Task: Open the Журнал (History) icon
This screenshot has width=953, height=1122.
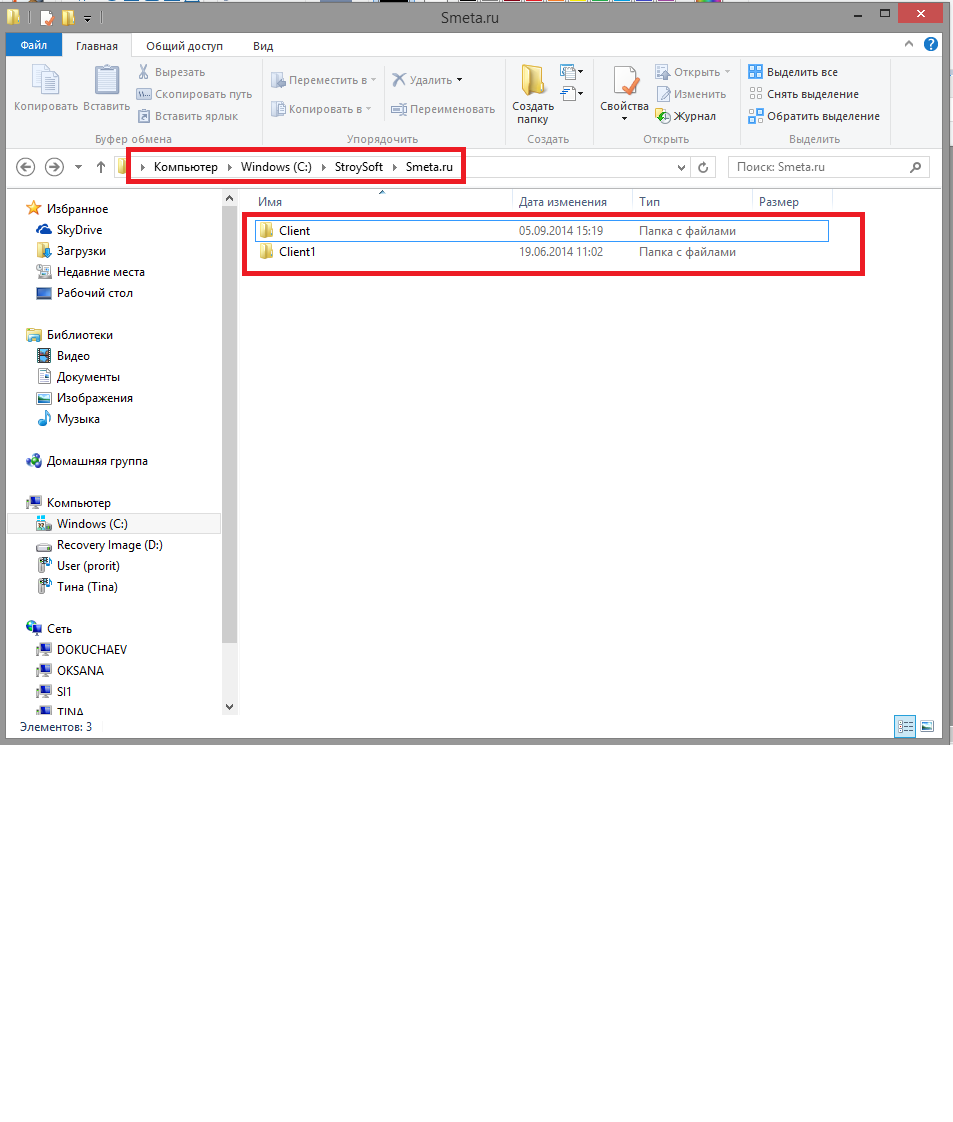Action: click(663, 116)
